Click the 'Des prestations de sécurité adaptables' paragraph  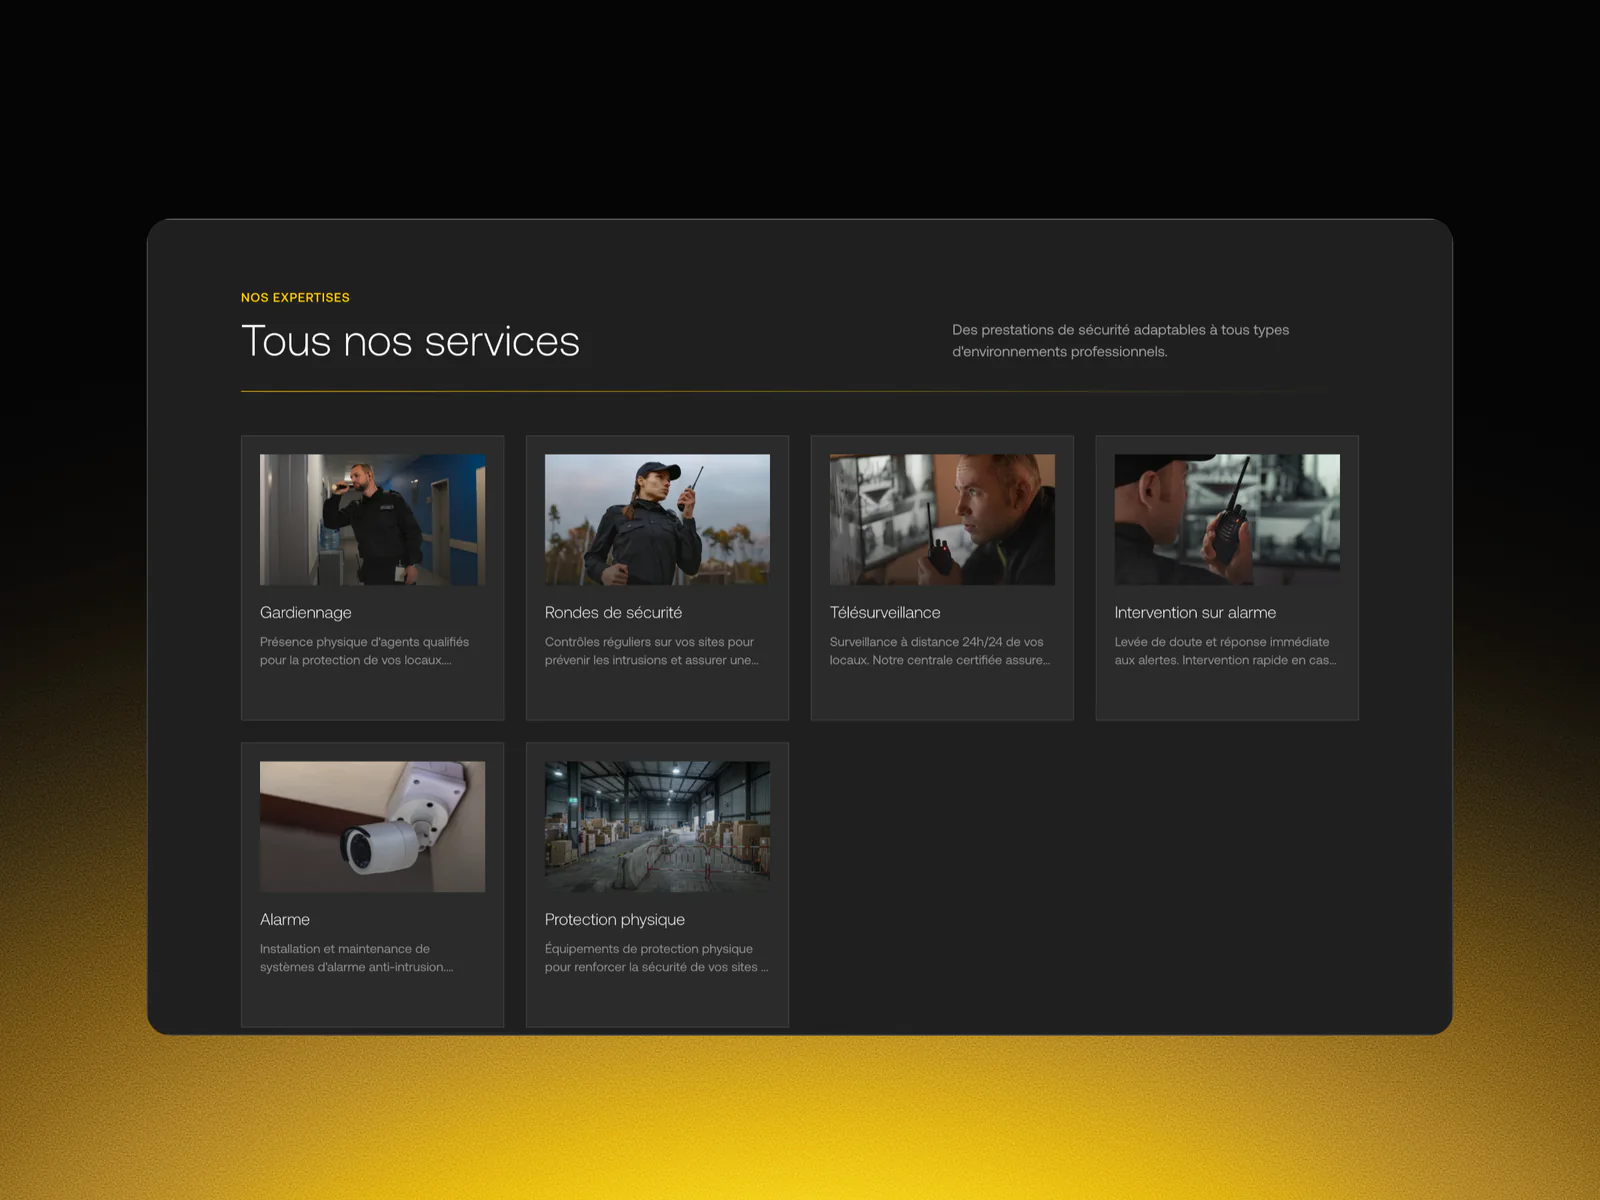pyautogui.click(x=1121, y=341)
